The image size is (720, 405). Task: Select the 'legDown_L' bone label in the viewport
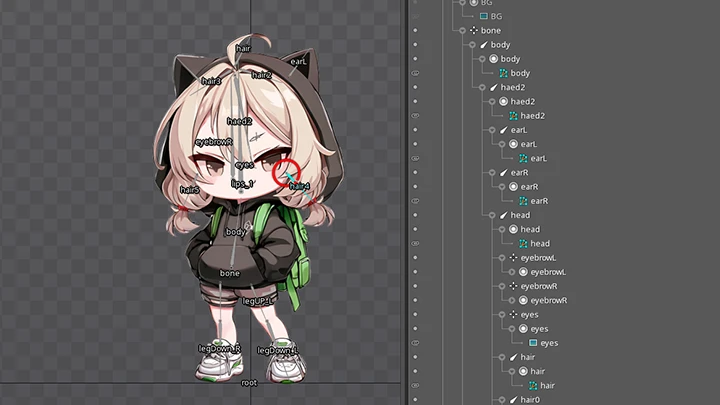click(277, 351)
